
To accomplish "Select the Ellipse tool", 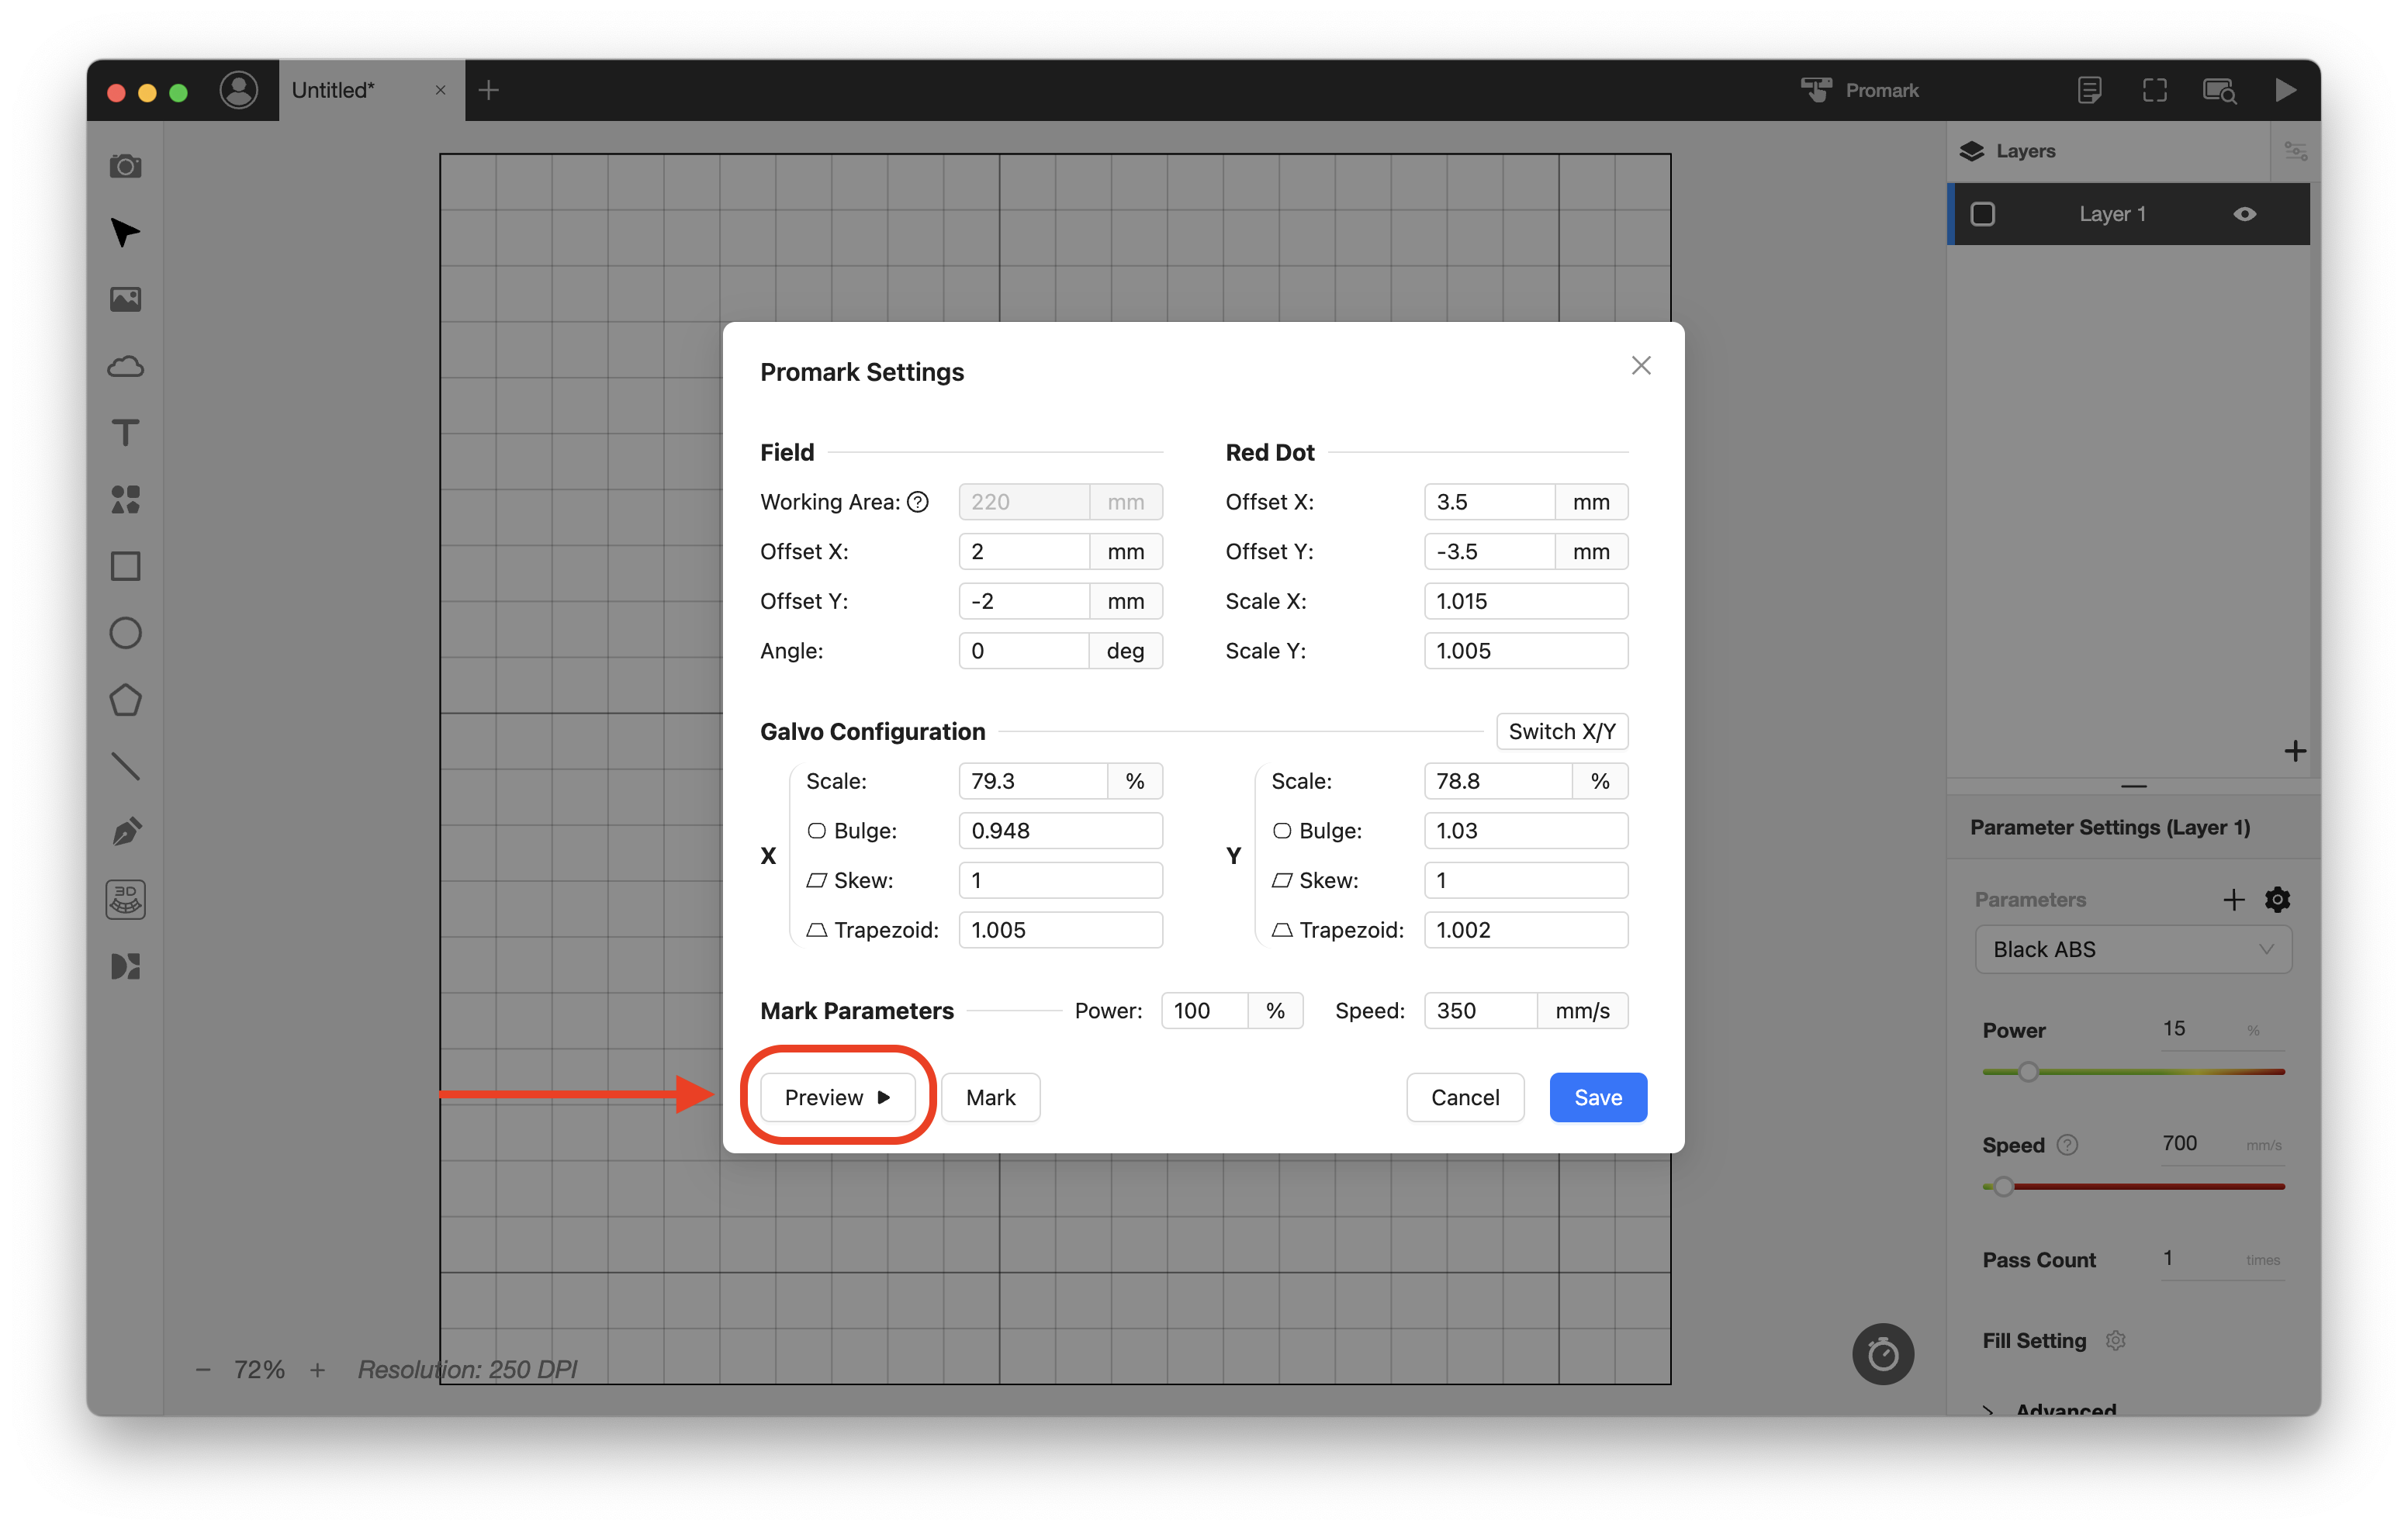I will click(125, 633).
